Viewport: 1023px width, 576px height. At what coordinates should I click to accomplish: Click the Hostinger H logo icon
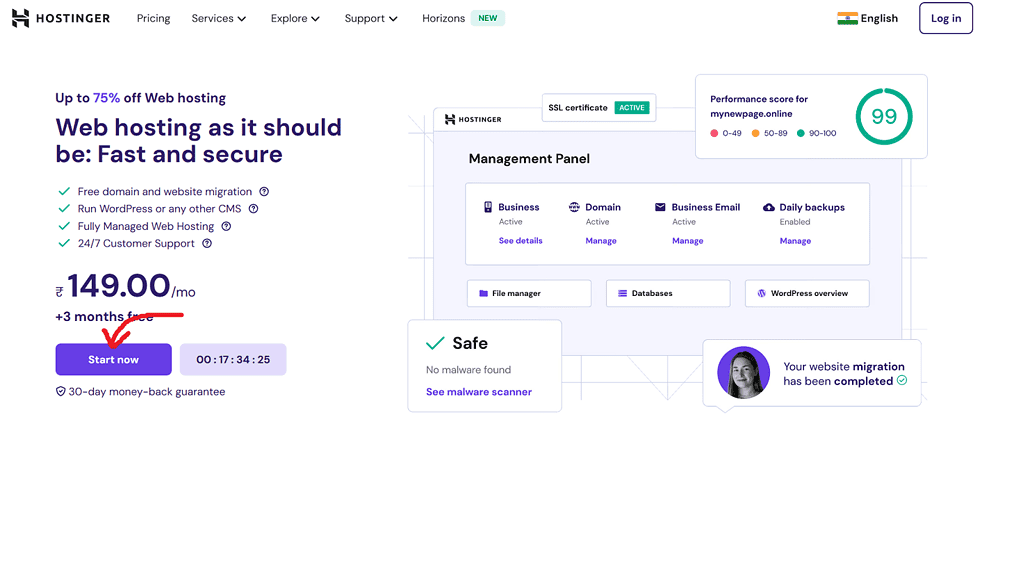(19, 17)
